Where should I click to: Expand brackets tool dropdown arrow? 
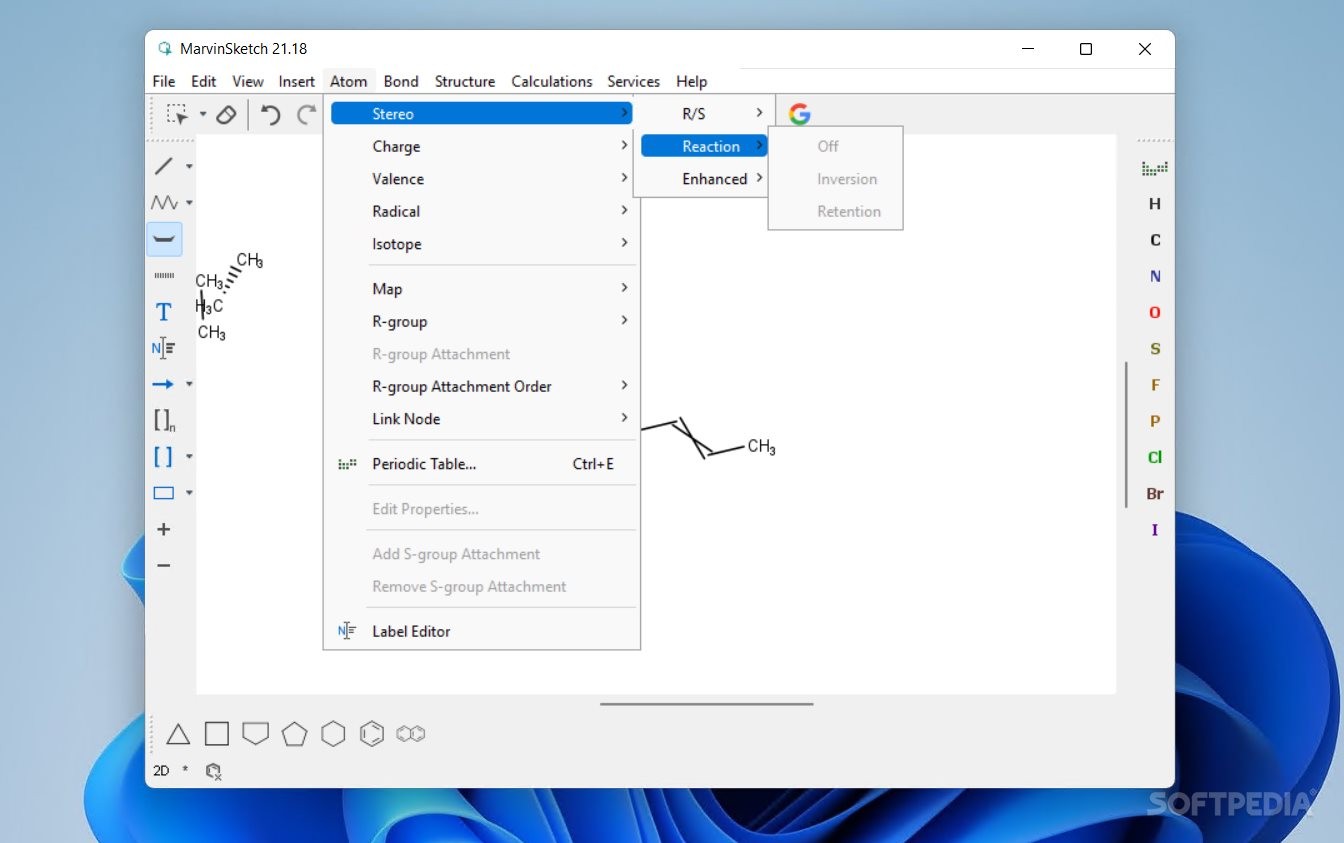[189, 457]
